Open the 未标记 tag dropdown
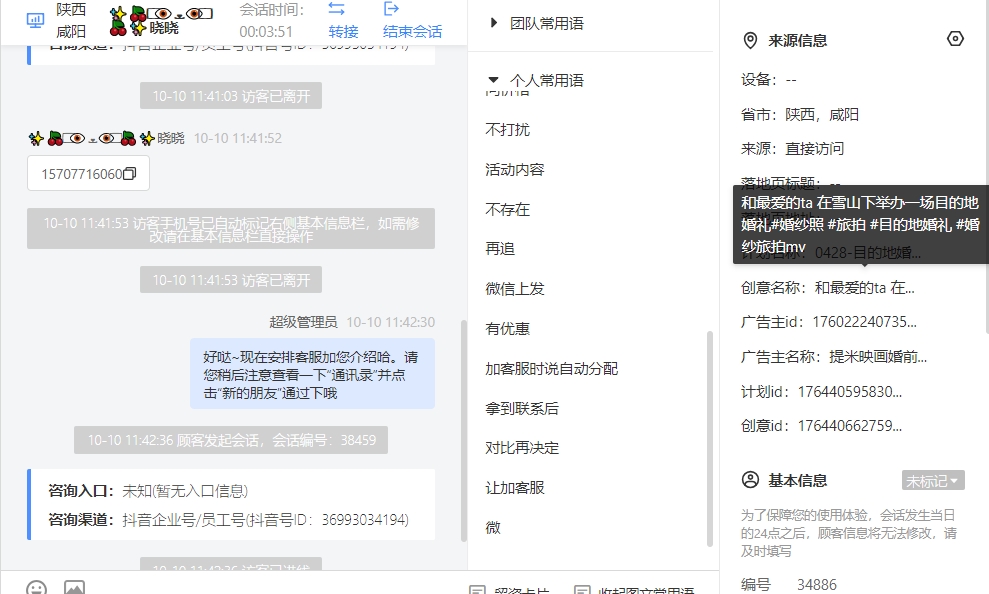Viewport: 989px width, 594px height. [x=933, y=480]
